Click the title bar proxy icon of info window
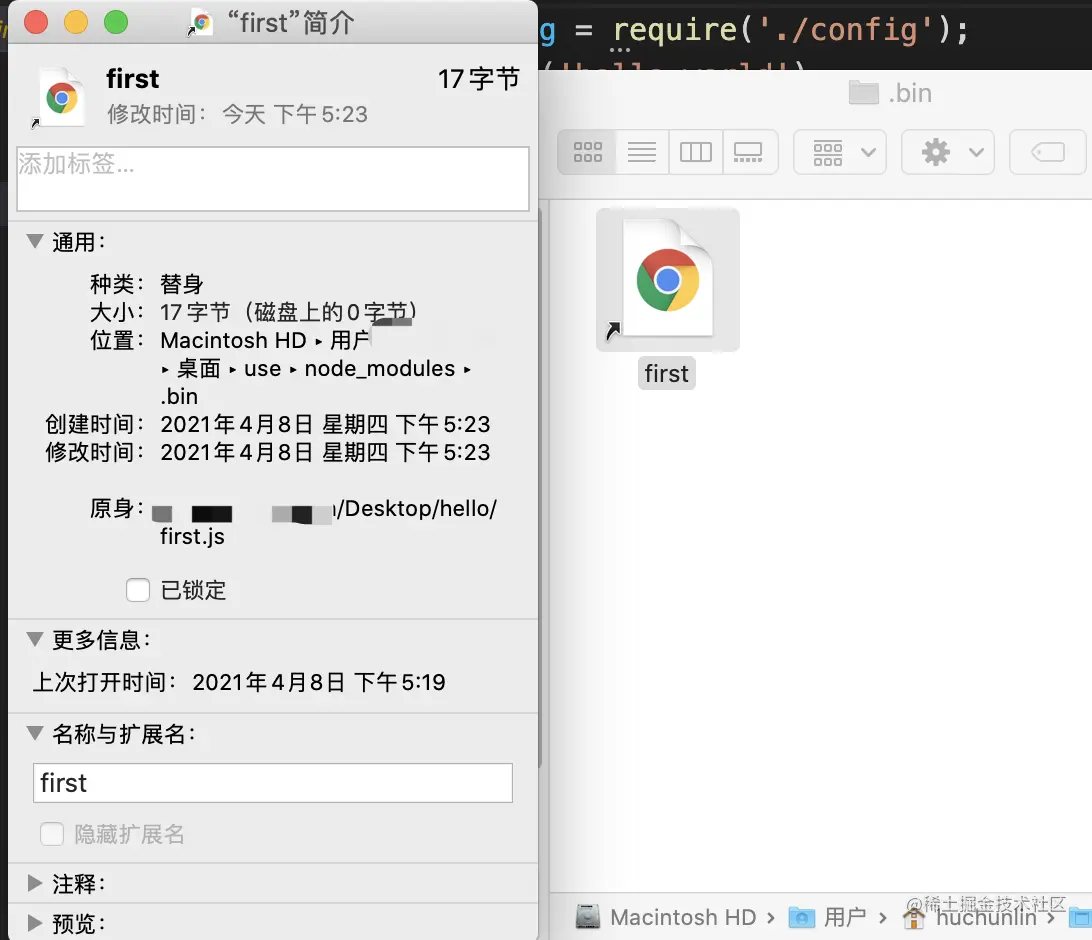Viewport: 1092px width, 940px height. coord(200,23)
